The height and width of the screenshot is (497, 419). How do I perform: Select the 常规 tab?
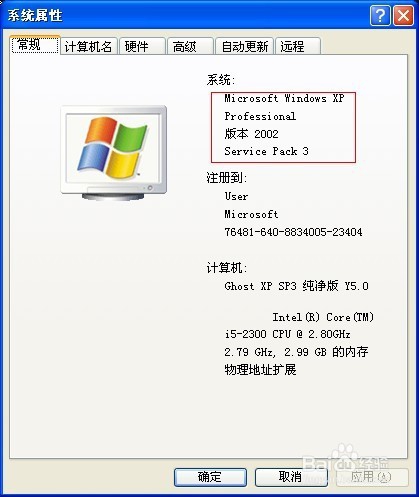pyautogui.click(x=35, y=45)
